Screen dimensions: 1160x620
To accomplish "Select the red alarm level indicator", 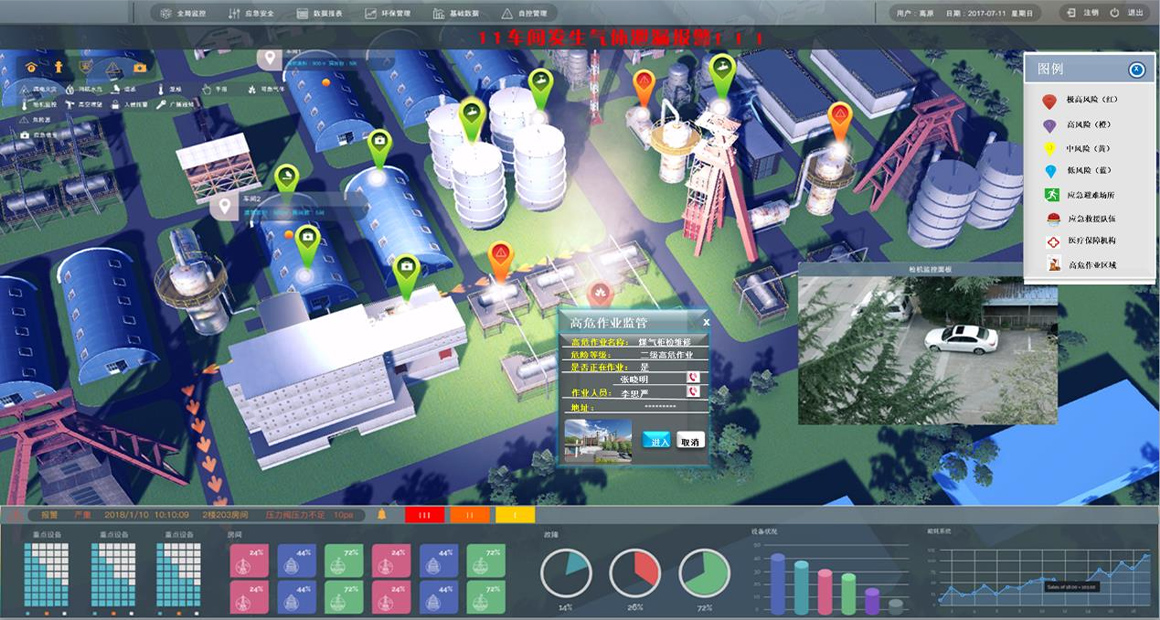I will [424, 515].
